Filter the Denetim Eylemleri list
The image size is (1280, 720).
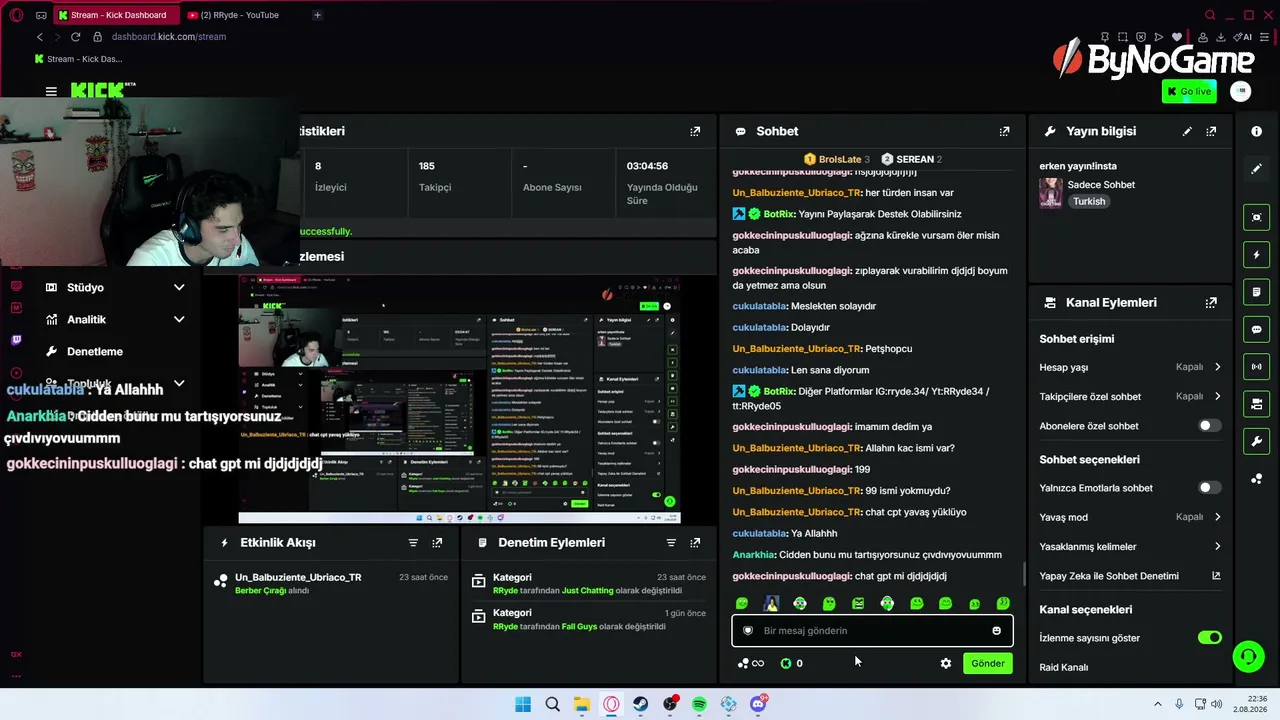coord(671,542)
